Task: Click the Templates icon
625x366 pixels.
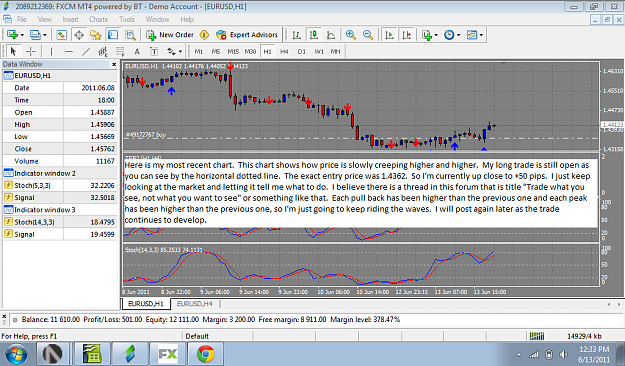Action: pyautogui.click(x=472, y=35)
